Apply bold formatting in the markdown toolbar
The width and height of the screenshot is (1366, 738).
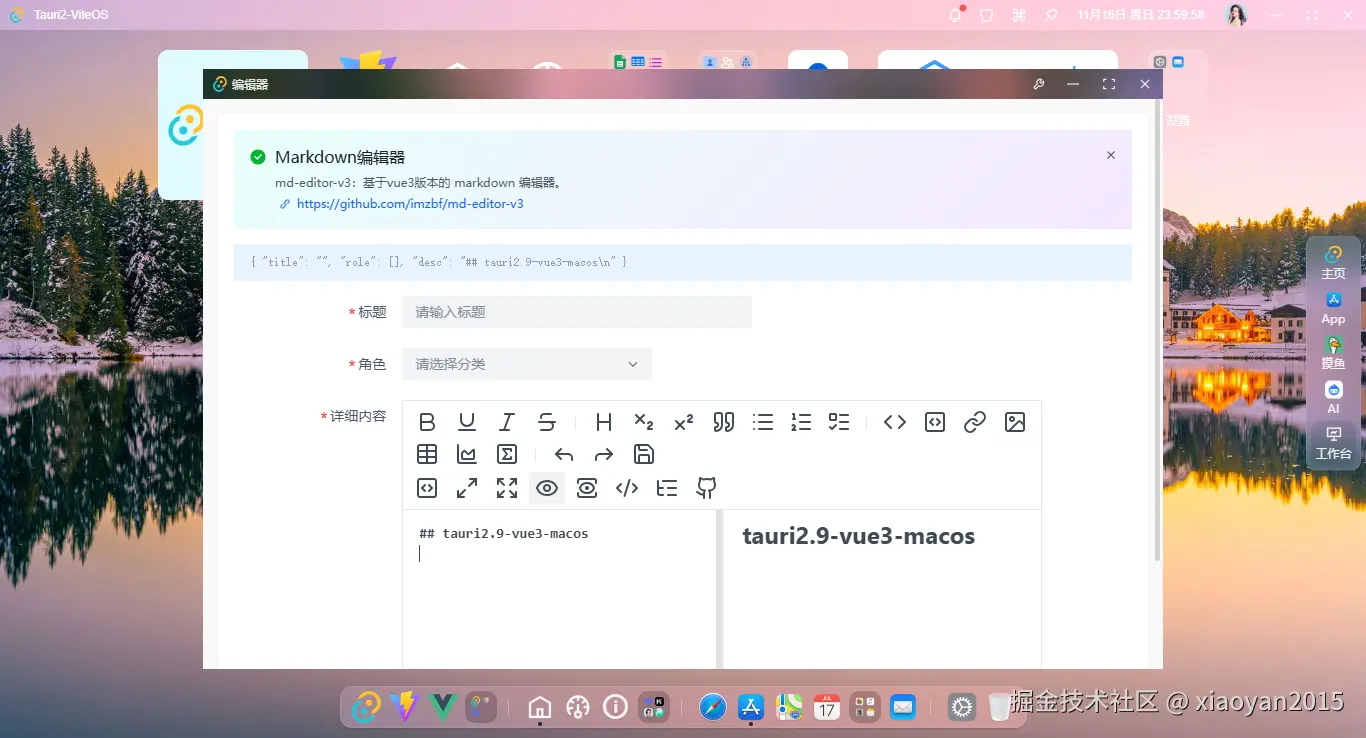tap(427, 421)
